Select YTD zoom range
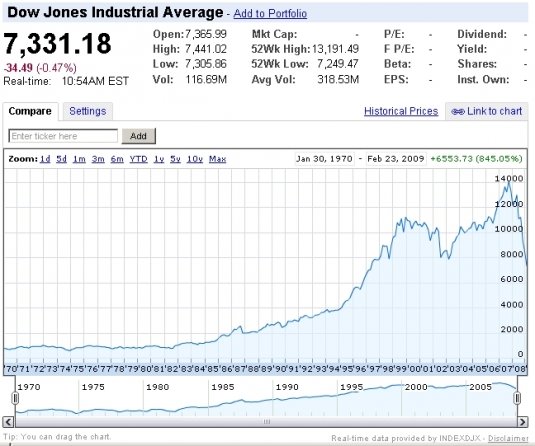The width and height of the screenshot is (535, 446). coord(139,159)
